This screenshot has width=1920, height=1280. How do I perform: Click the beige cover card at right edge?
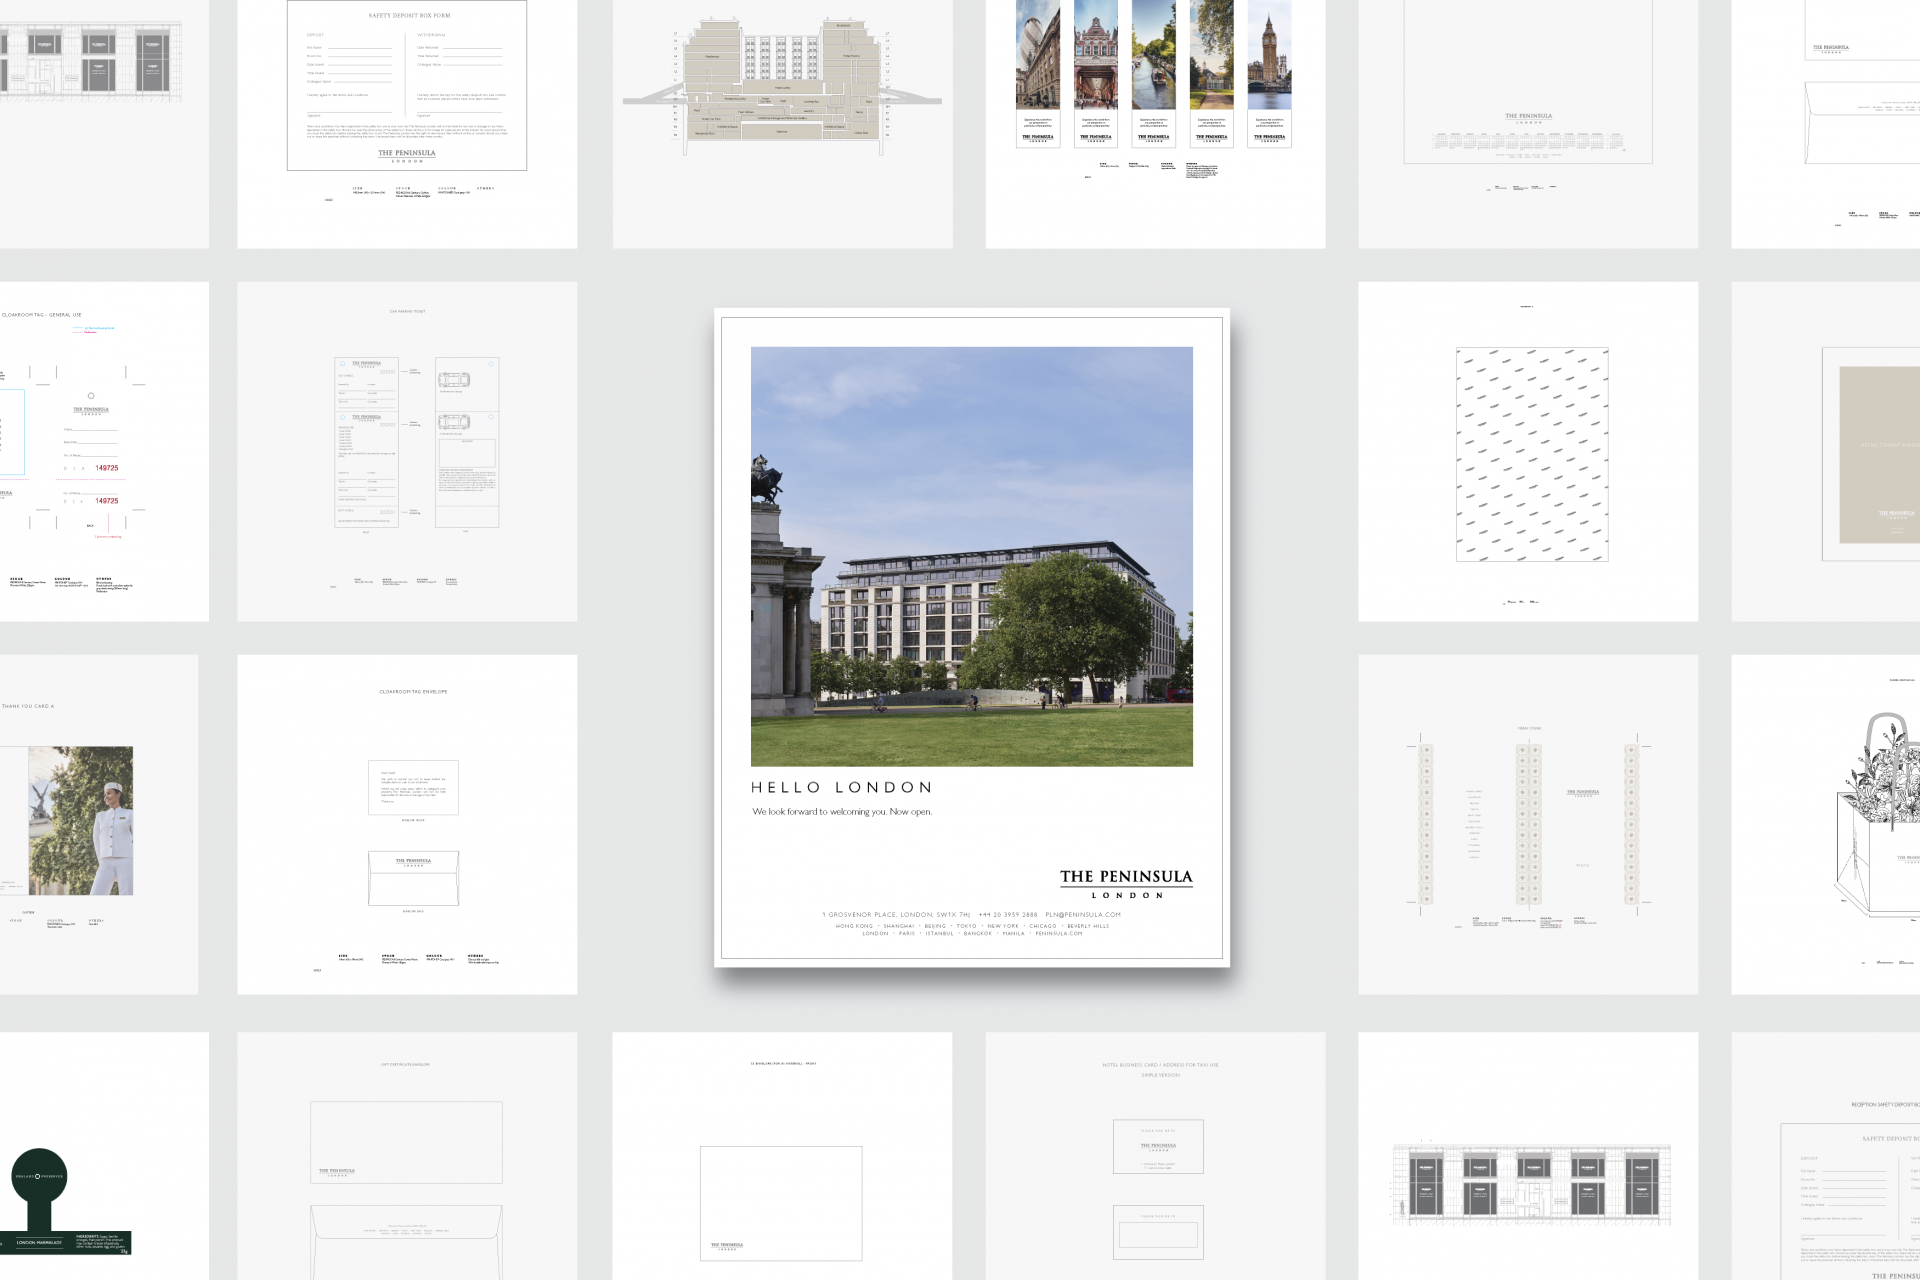tap(1879, 455)
